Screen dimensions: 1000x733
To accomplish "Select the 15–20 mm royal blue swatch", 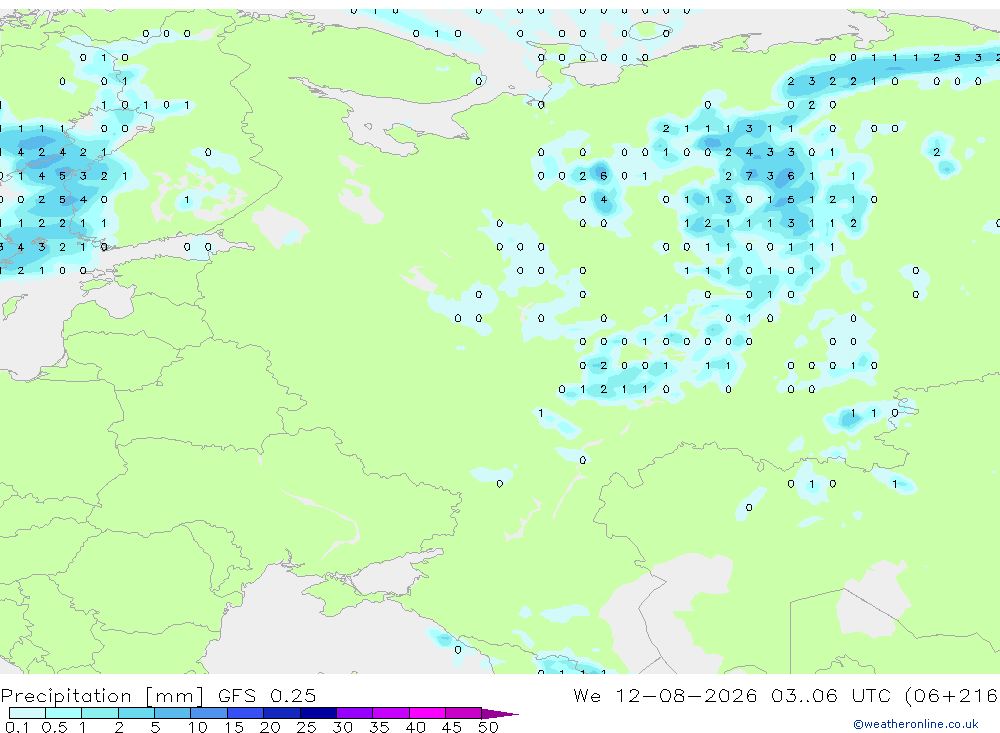I will (x=246, y=713).
